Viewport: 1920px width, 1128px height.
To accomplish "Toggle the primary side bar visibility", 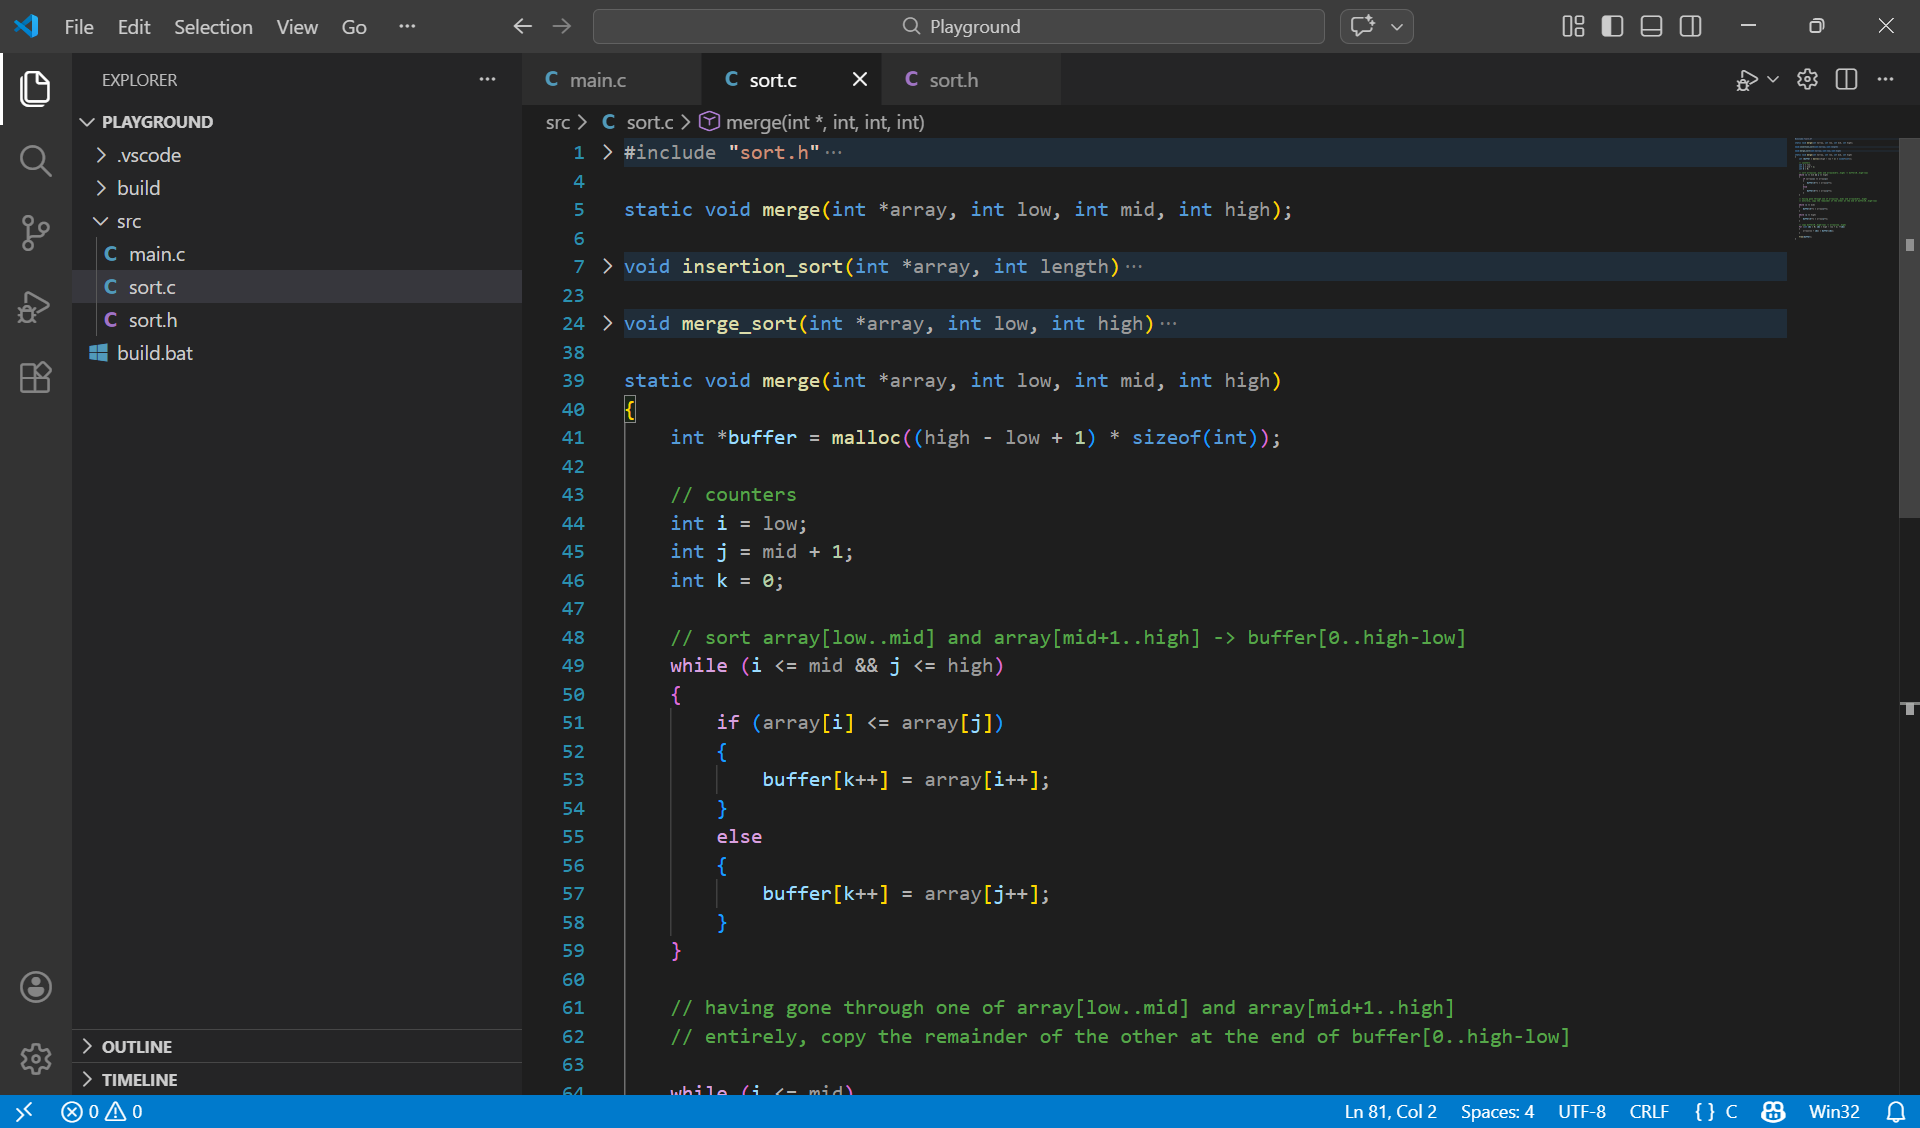I will (1612, 26).
